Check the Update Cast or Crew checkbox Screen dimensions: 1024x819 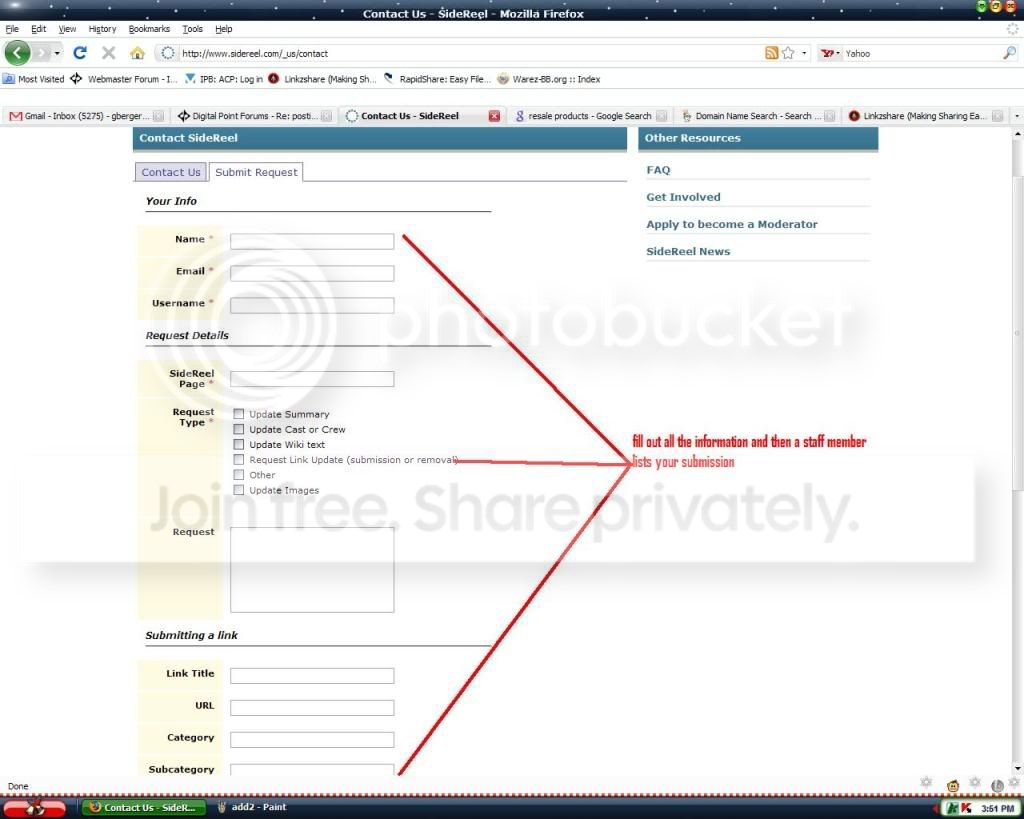click(x=239, y=429)
